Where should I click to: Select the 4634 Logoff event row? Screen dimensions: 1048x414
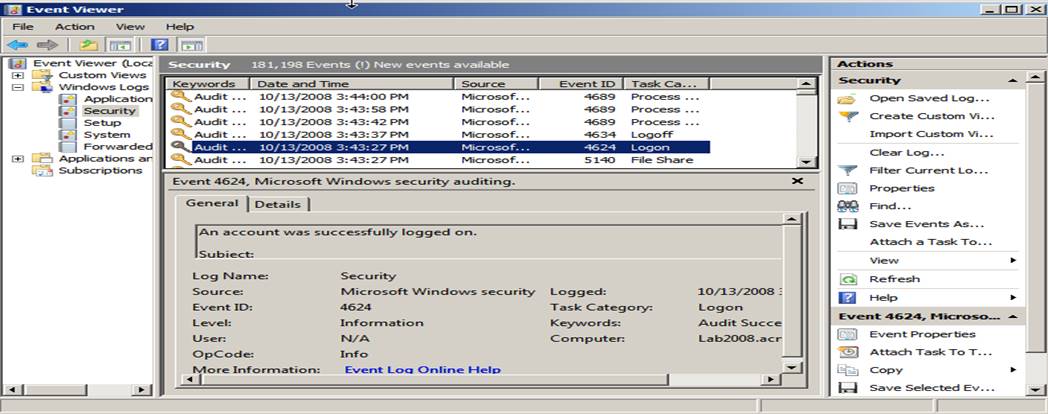pos(440,133)
